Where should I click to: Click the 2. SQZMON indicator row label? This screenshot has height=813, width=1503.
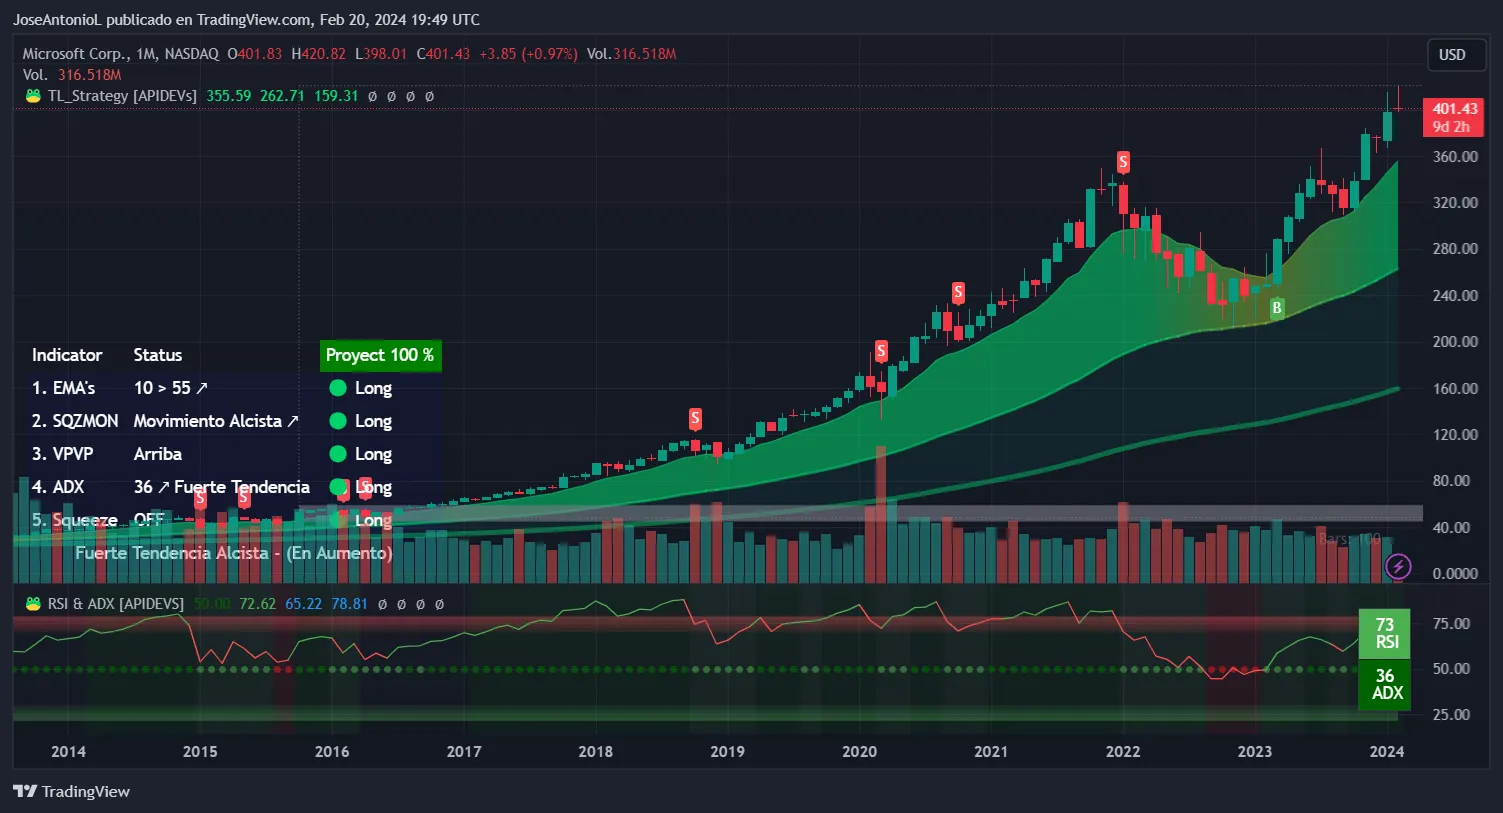click(75, 421)
